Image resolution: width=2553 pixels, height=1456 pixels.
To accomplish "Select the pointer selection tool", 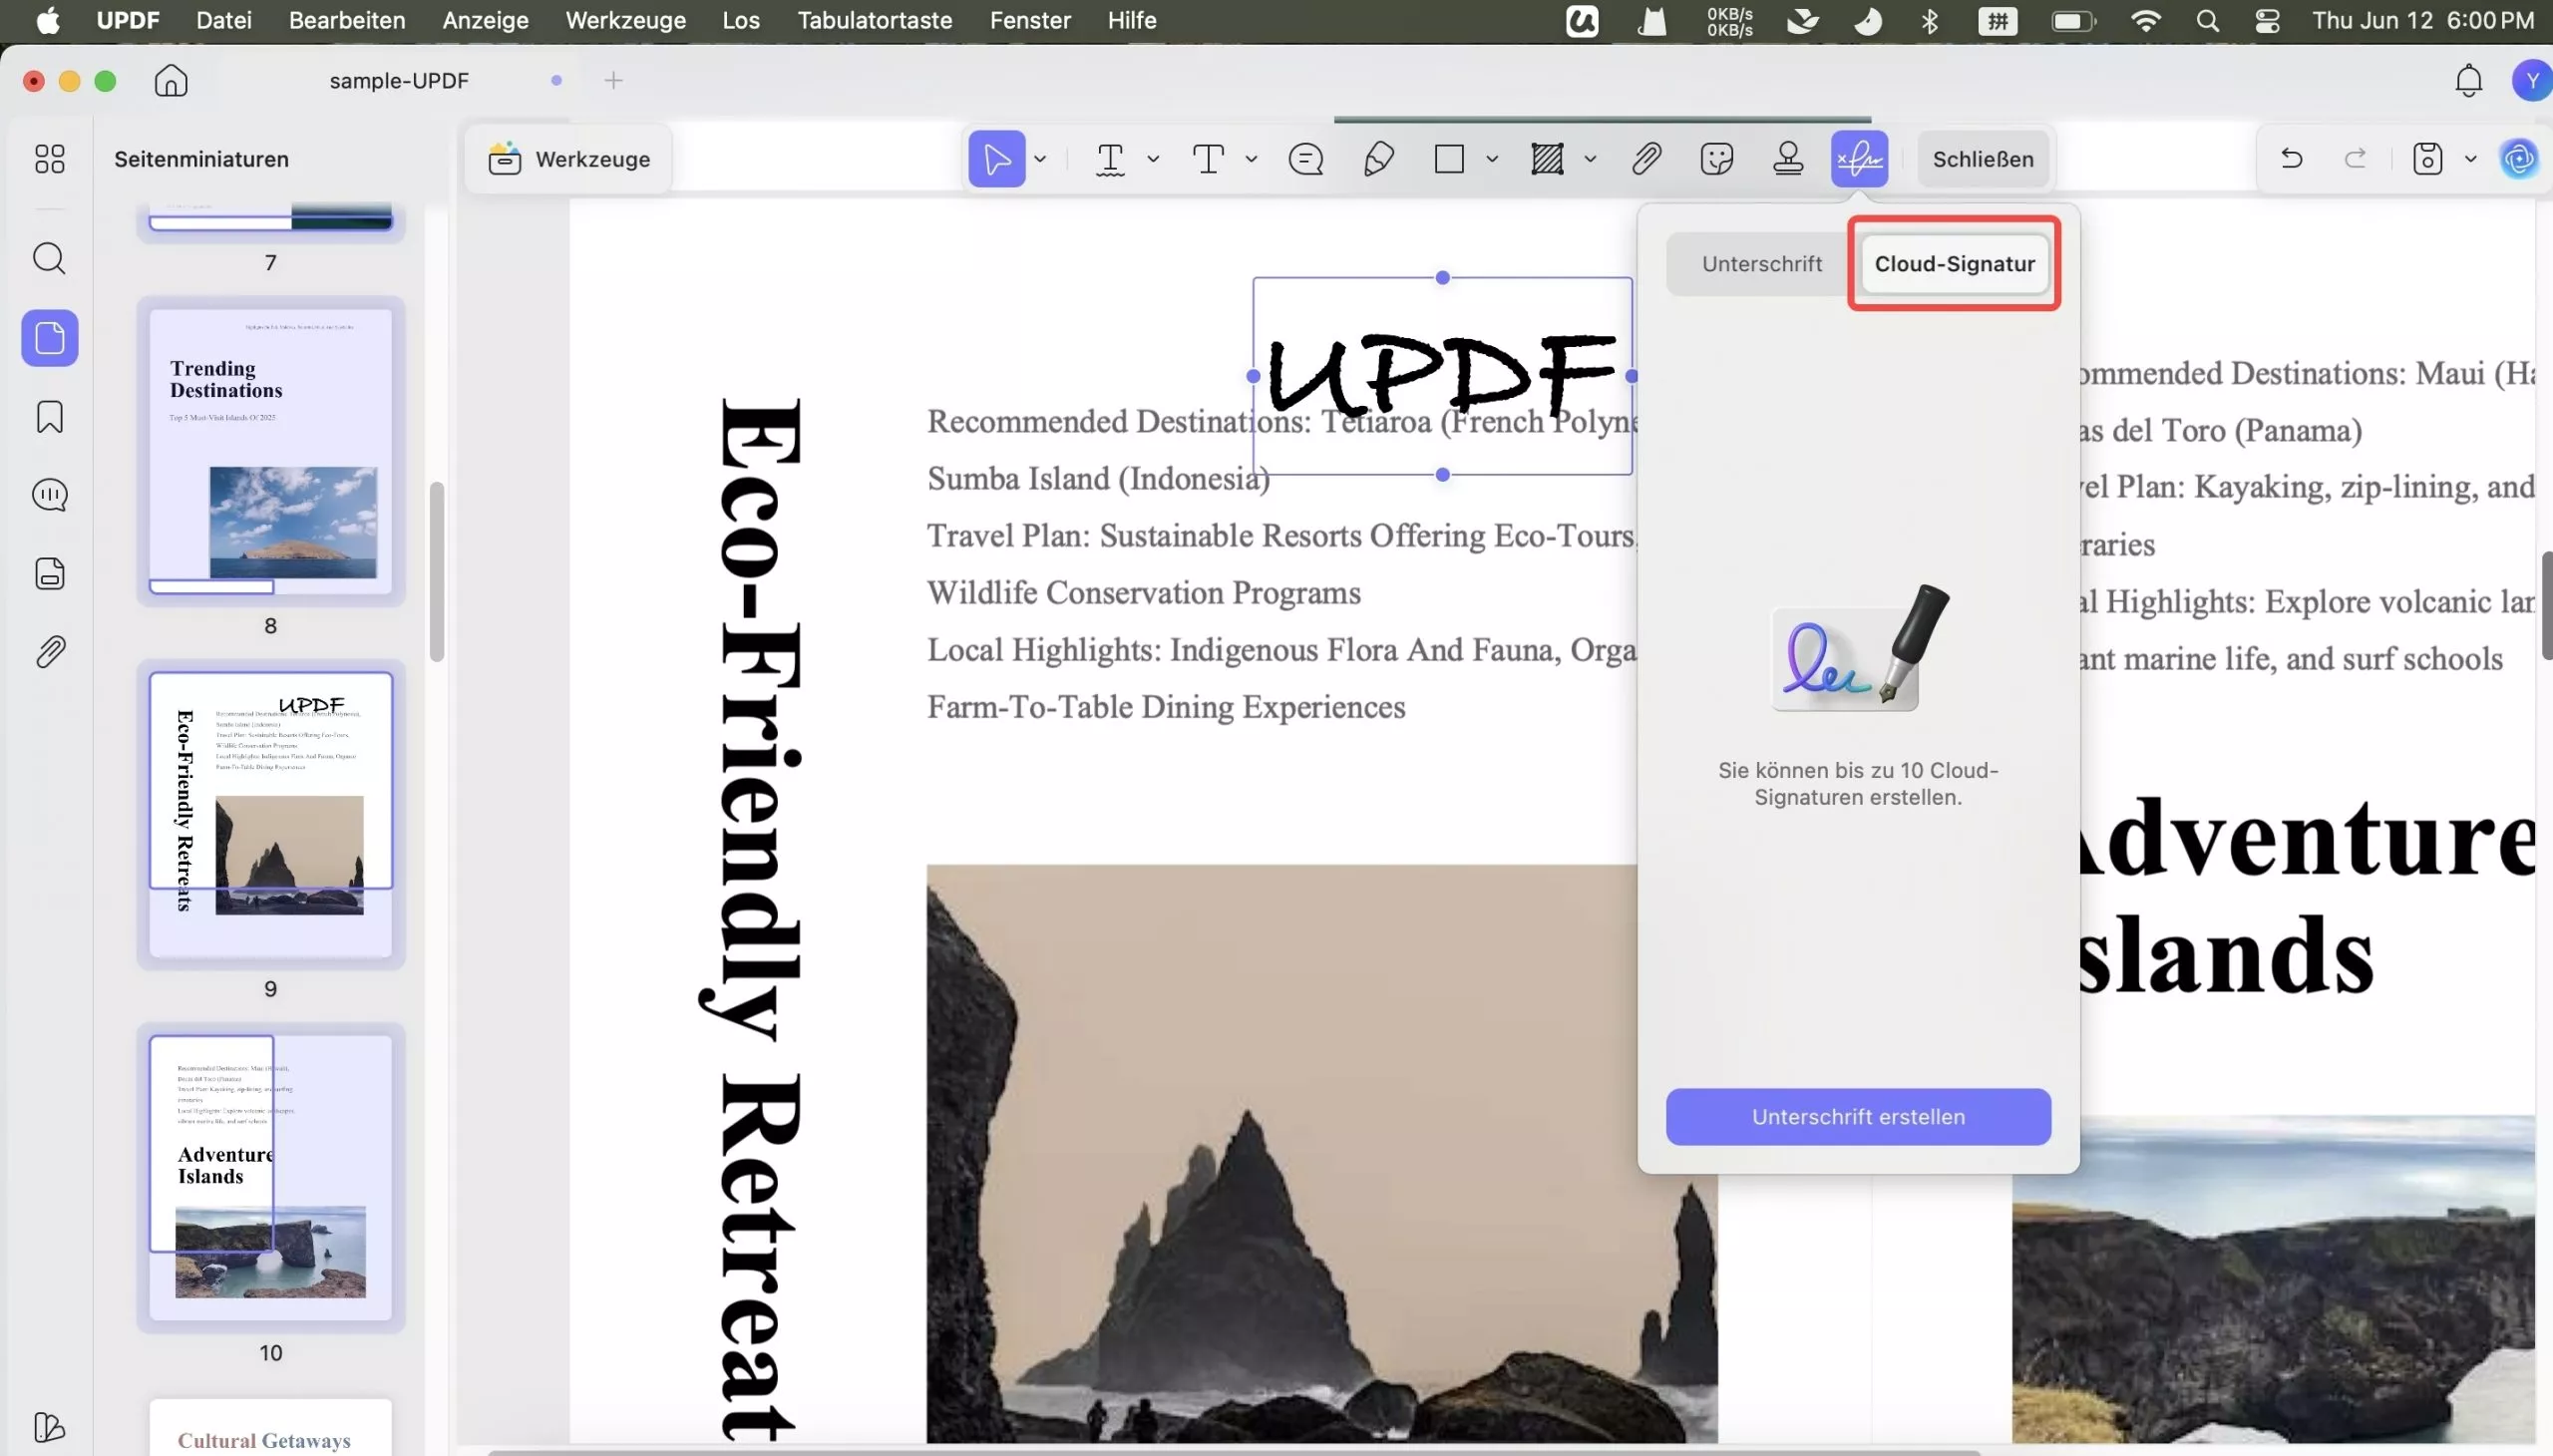I will (x=996, y=159).
